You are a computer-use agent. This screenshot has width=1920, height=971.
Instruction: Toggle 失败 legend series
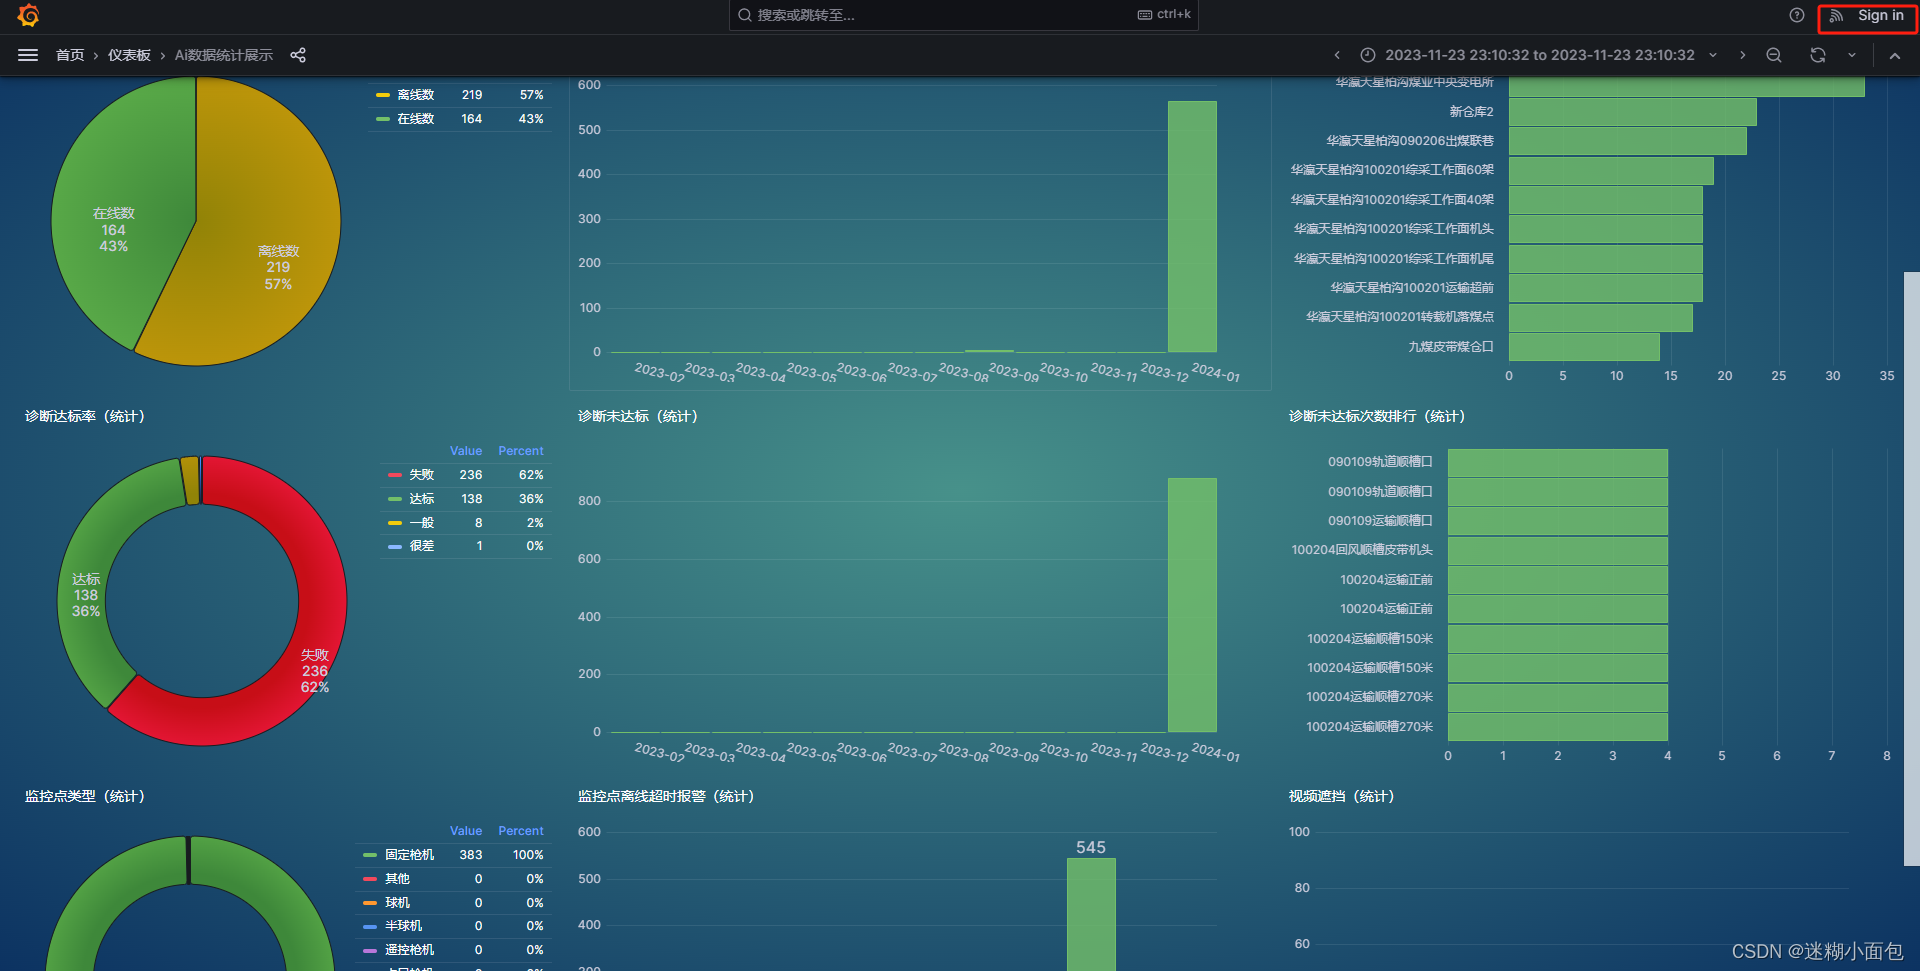point(421,475)
